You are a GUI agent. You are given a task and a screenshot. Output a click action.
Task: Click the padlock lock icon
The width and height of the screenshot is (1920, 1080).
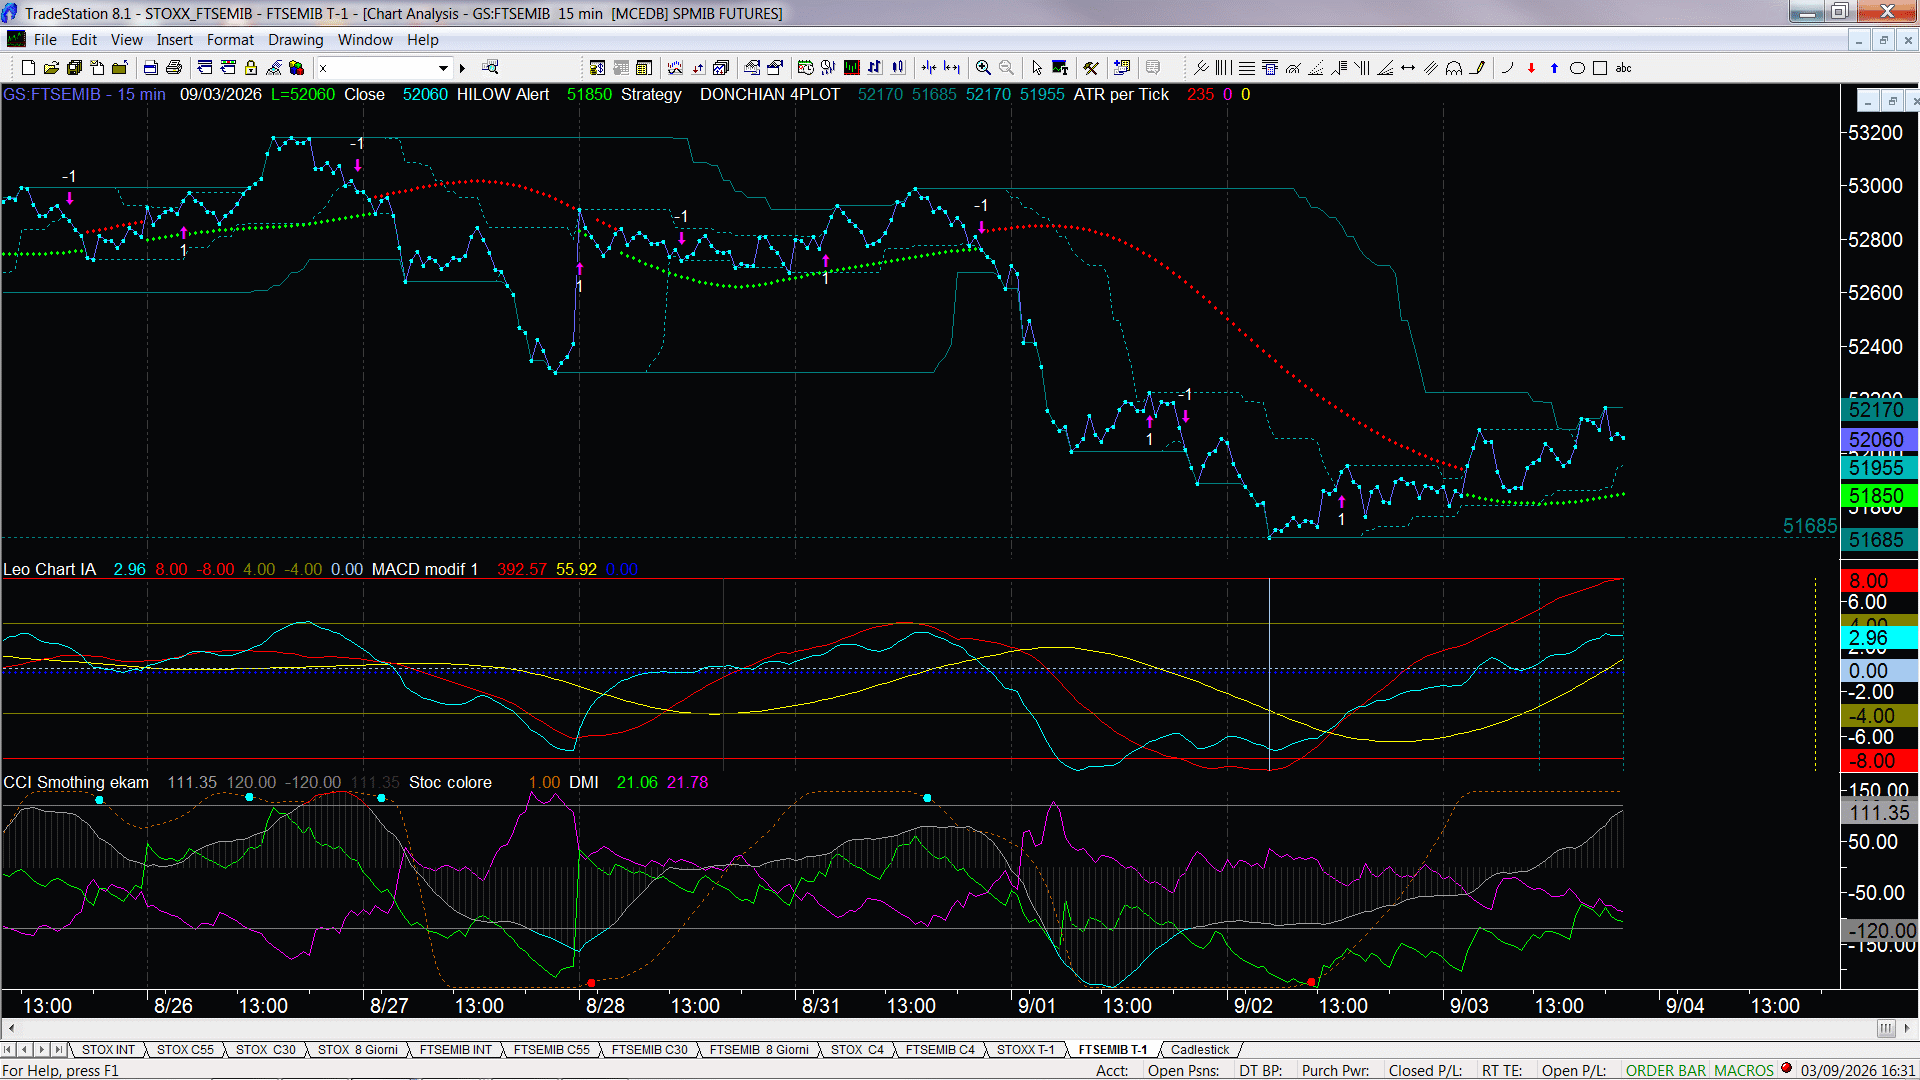(x=251, y=68)
